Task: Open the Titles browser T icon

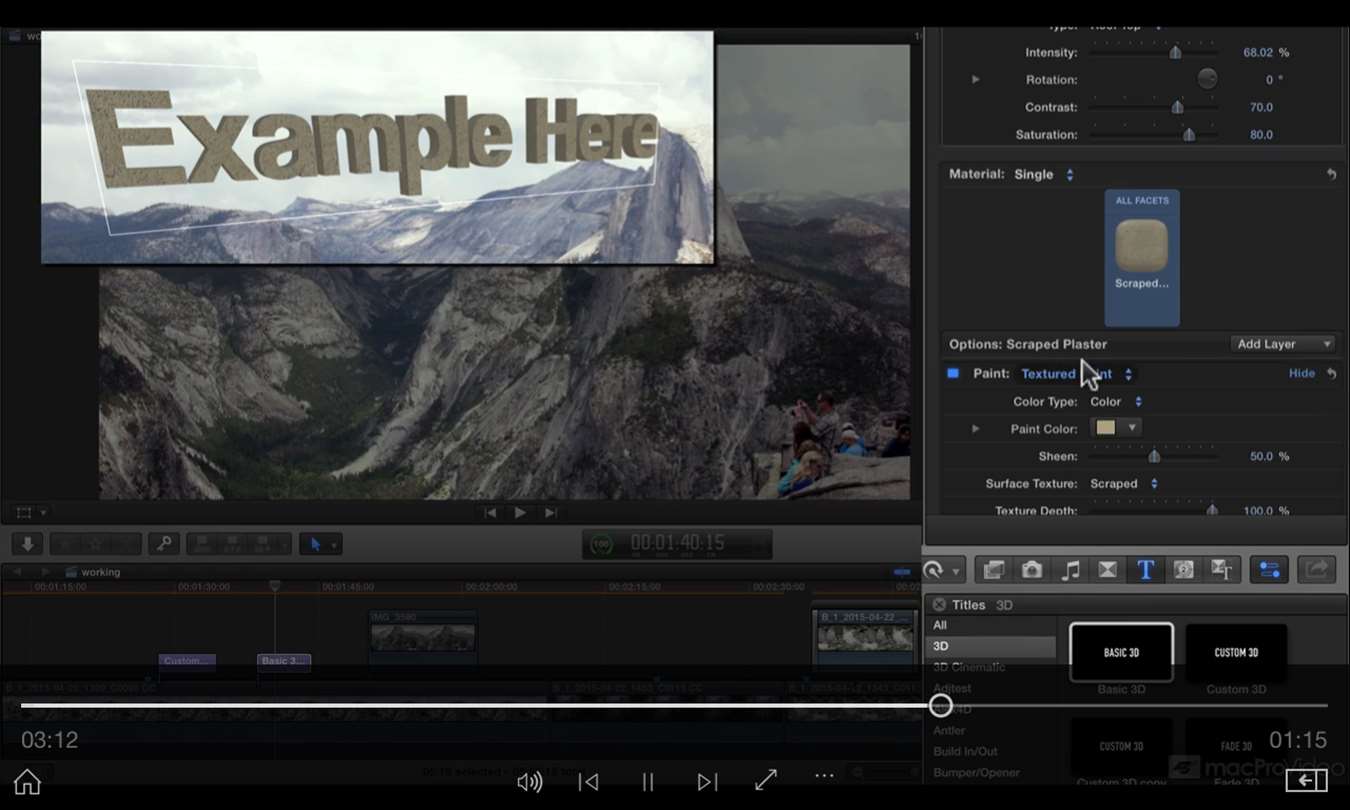Action: pyautogui.click(x=1145, y=570)
